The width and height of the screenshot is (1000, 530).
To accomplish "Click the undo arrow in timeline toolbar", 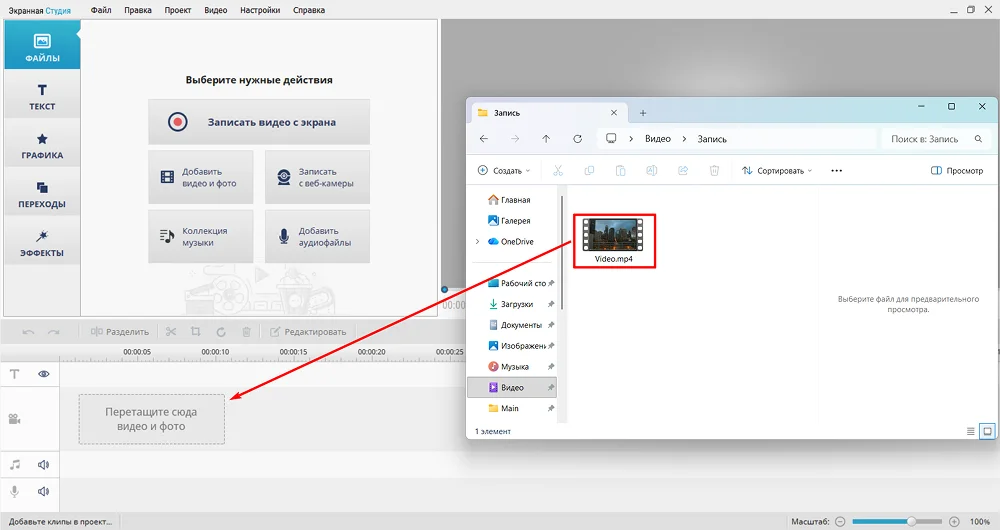I will [28, 332].
